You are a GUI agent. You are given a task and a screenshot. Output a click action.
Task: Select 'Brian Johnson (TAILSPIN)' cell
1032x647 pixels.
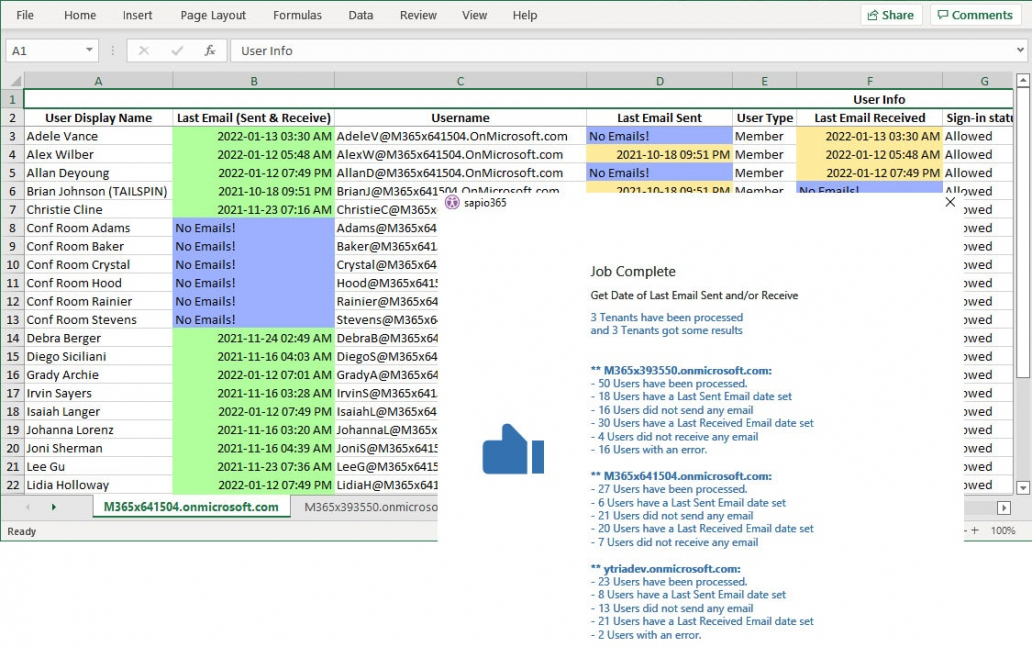[98, 192]
